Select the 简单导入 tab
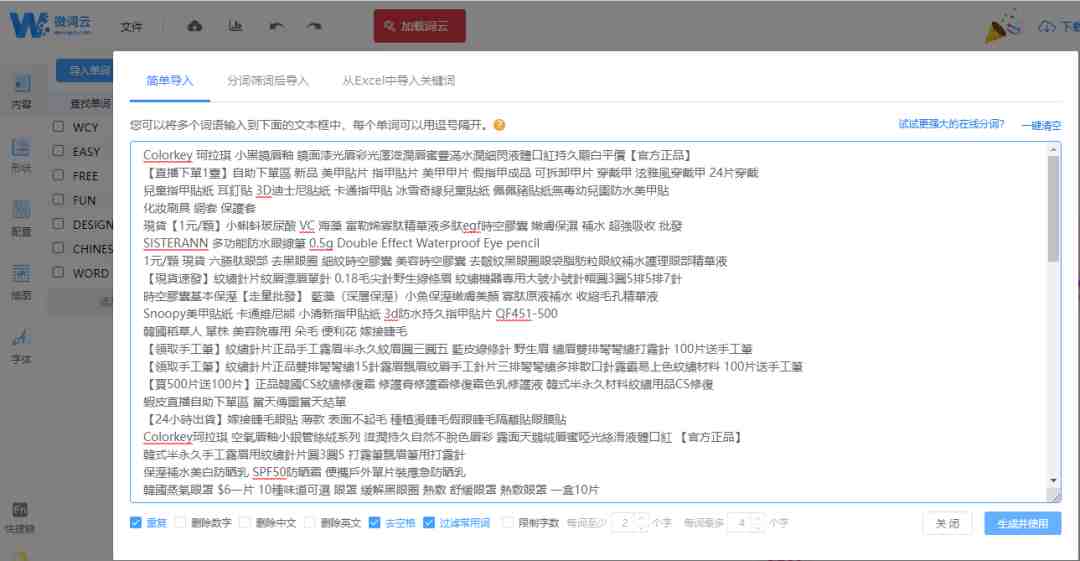This screenshot has height=561, width=1080. pyautogui.click(x=169, y=81)
